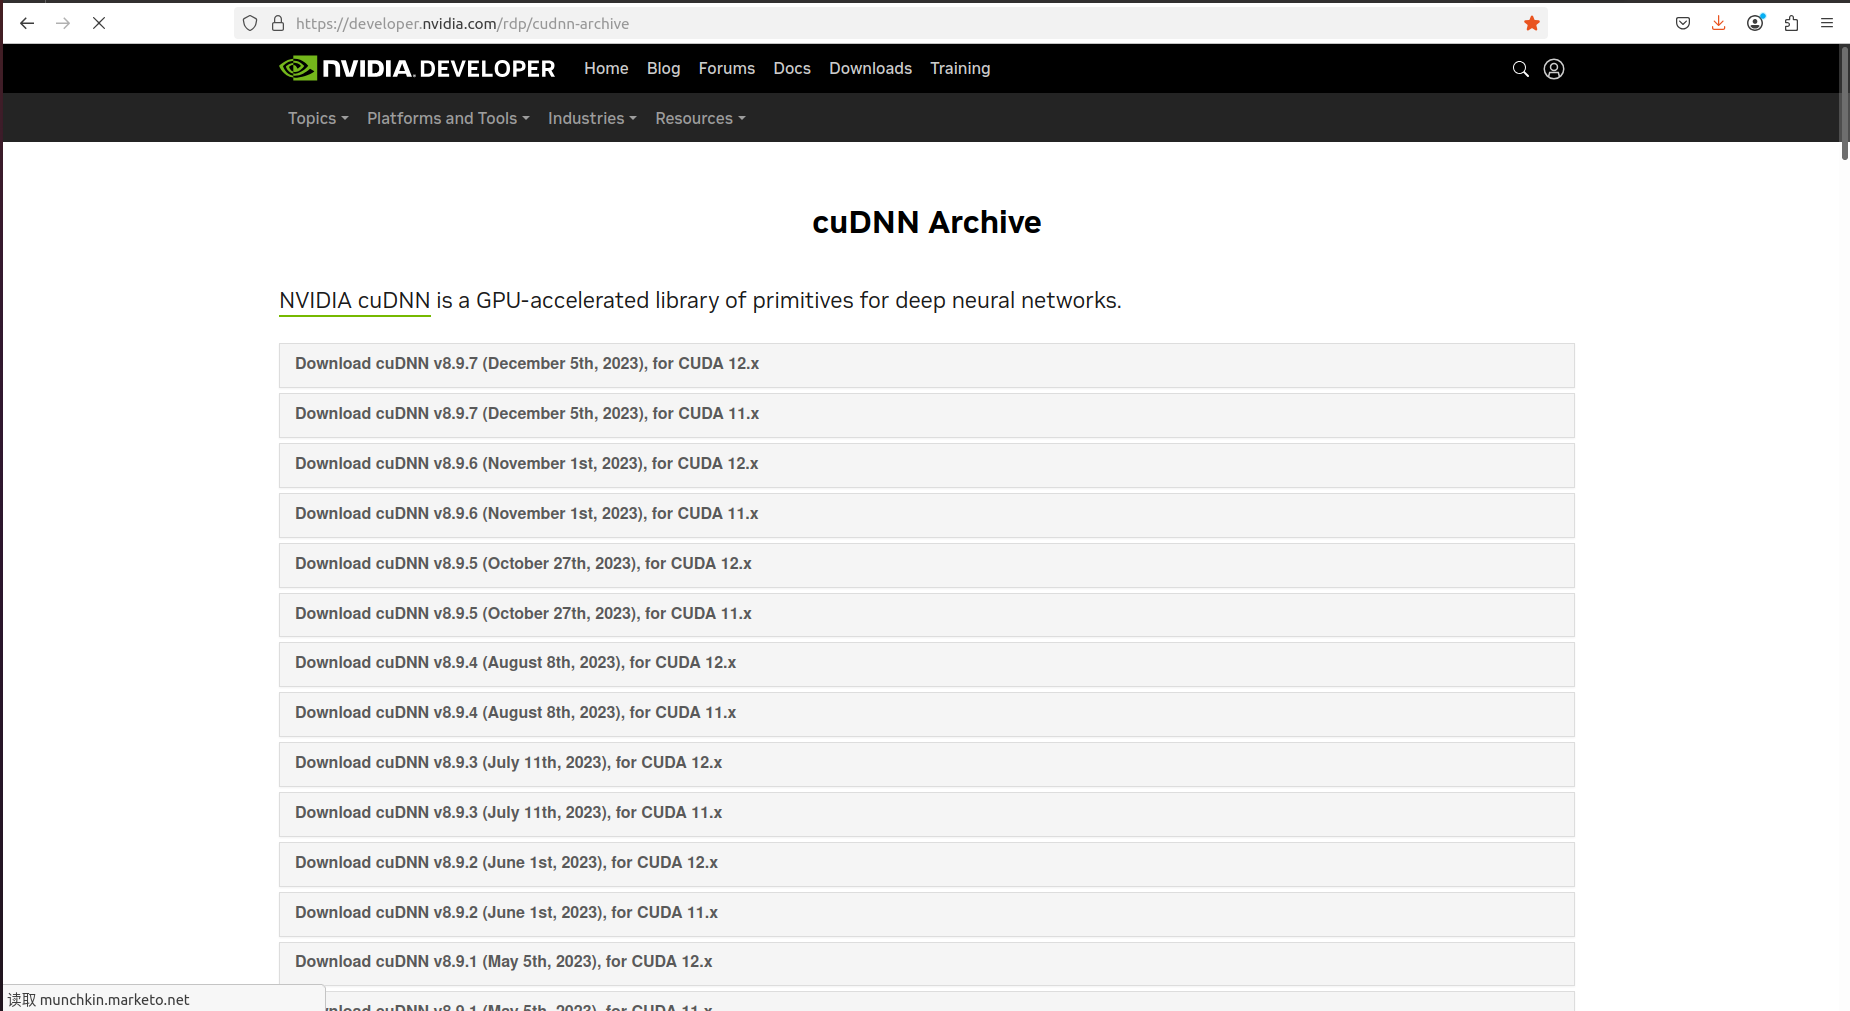Expand cuDNN v8.9.5 for CUDA 11.x
Screen dimensions: 1850x1011
(926, 615)
